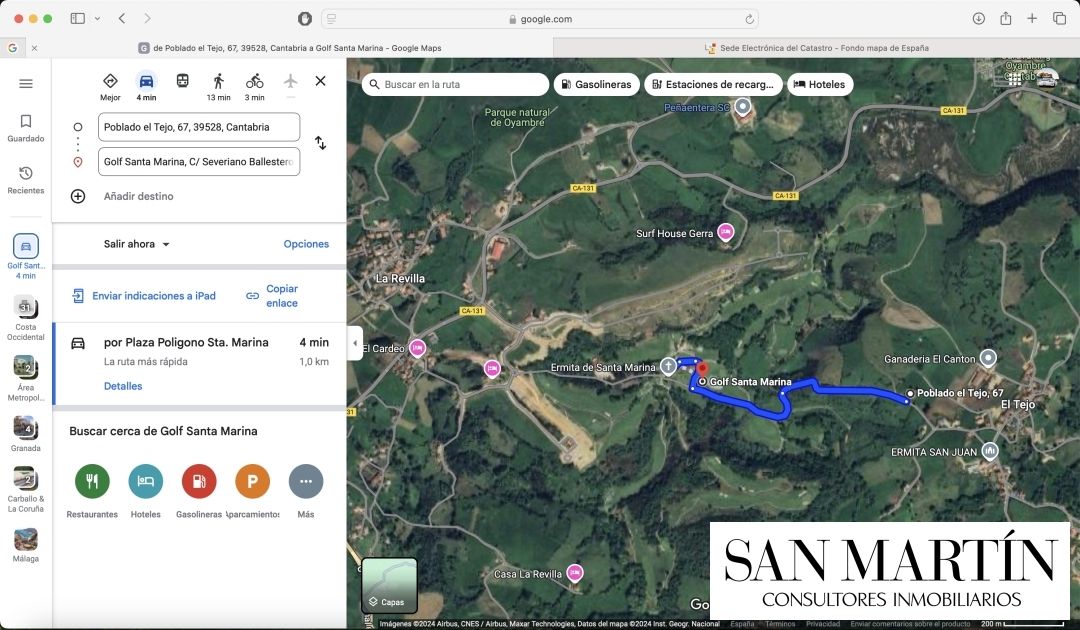Click the Ganaderia El Canton marker
This screenshot has width=1080, height=630.
988,358
